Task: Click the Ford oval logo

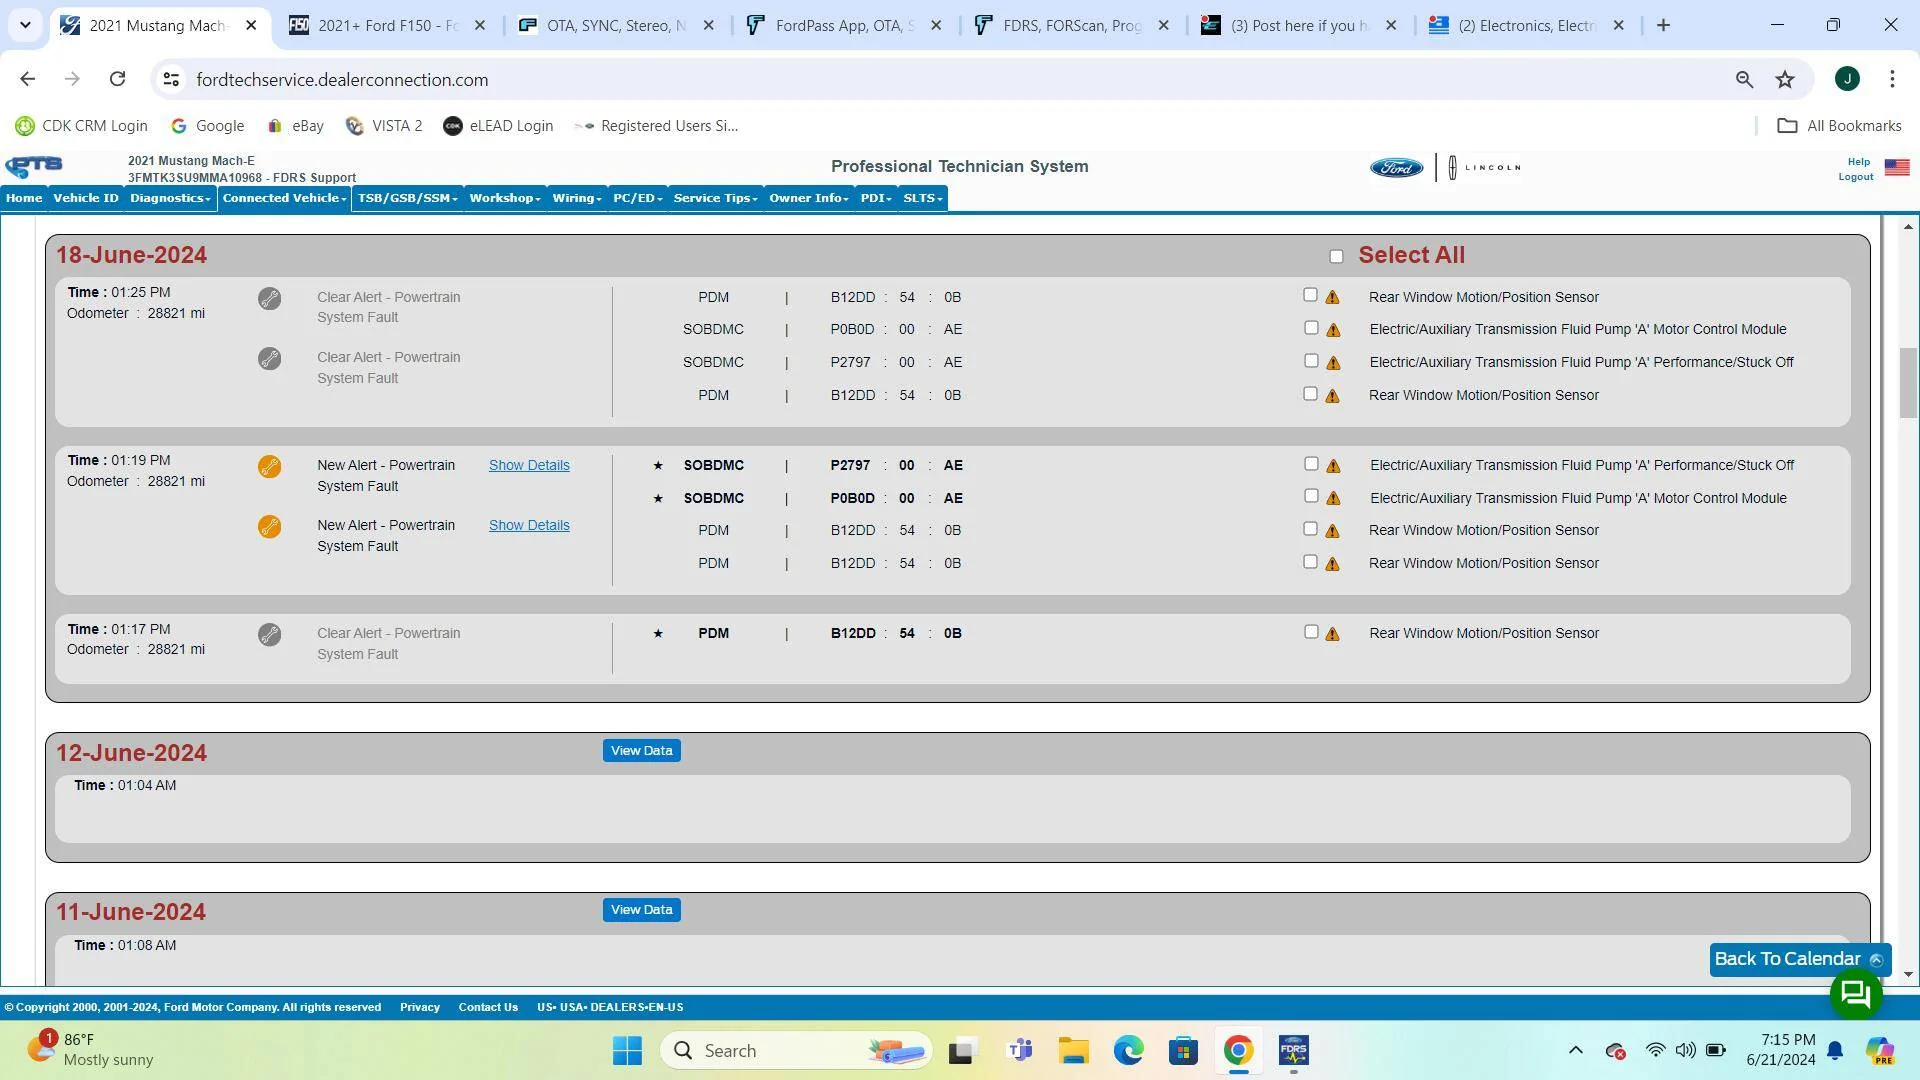Action: [x=1396, y=168]
